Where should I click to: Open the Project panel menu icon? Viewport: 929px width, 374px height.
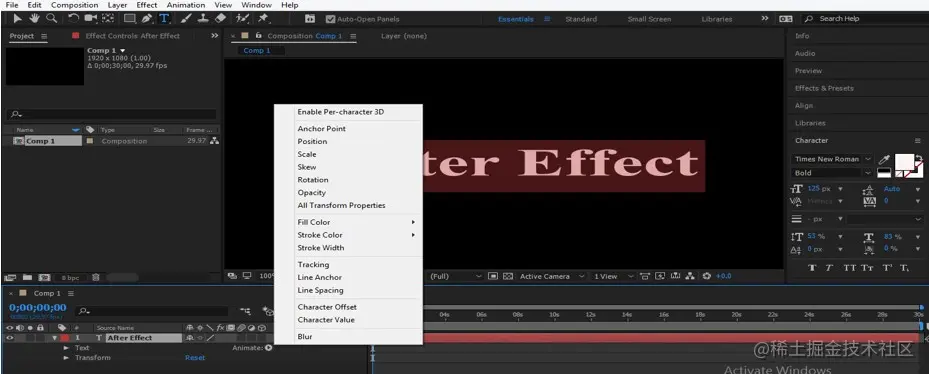[x=44, y=36]
